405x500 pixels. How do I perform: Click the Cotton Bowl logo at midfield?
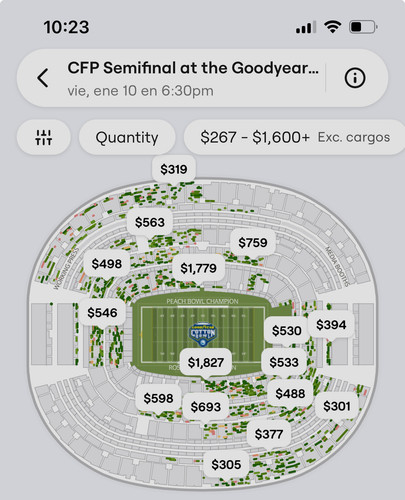(x=203, y=334)
